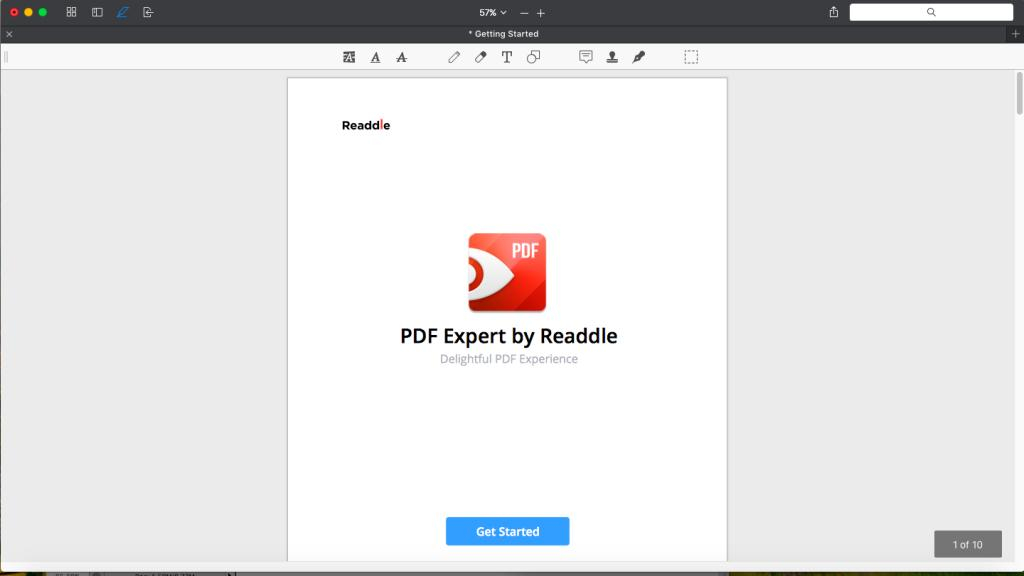Click the search field

click(931, 12)
